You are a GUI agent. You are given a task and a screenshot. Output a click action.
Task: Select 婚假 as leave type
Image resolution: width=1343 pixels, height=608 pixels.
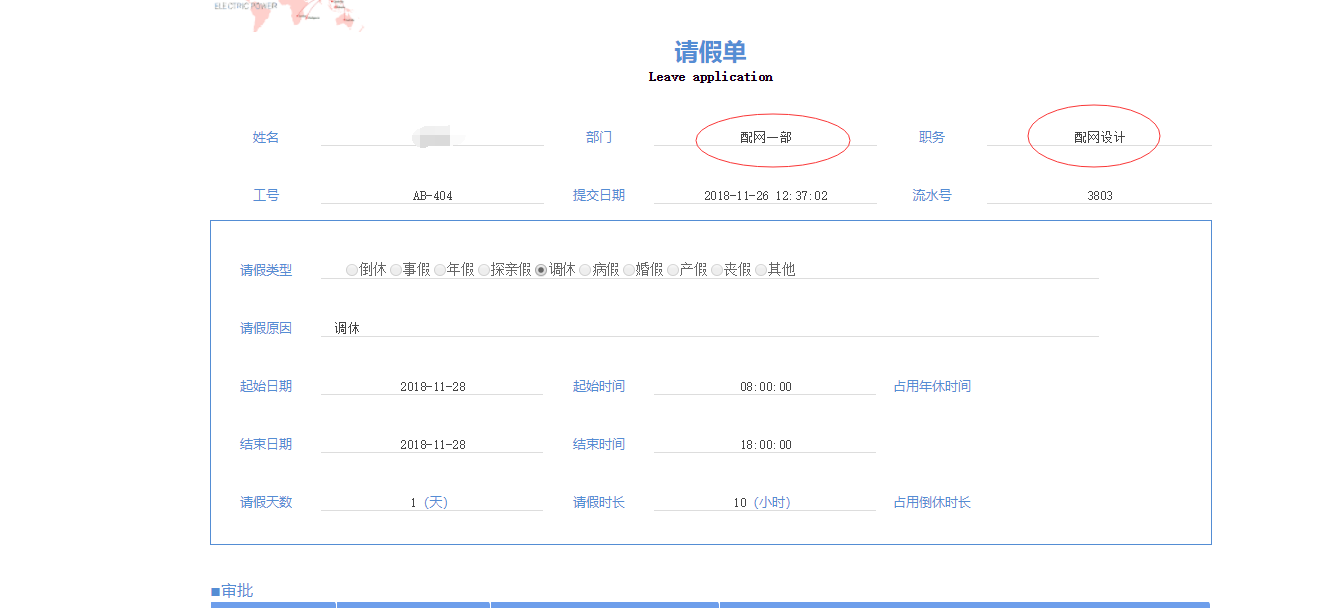[x=629, y=270]
